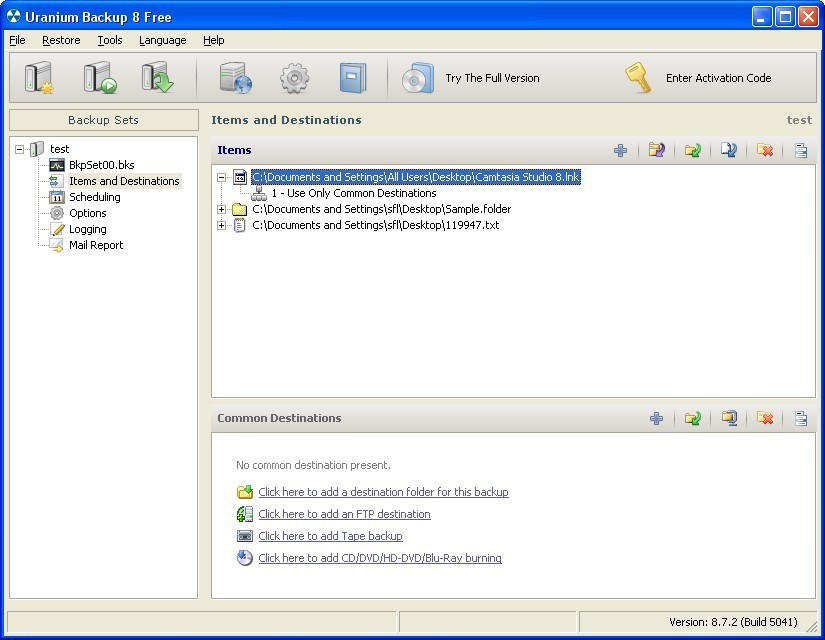Open the backup execution with shutdown icon
Screen dimensions: 825x640
[x=159, y=78]
